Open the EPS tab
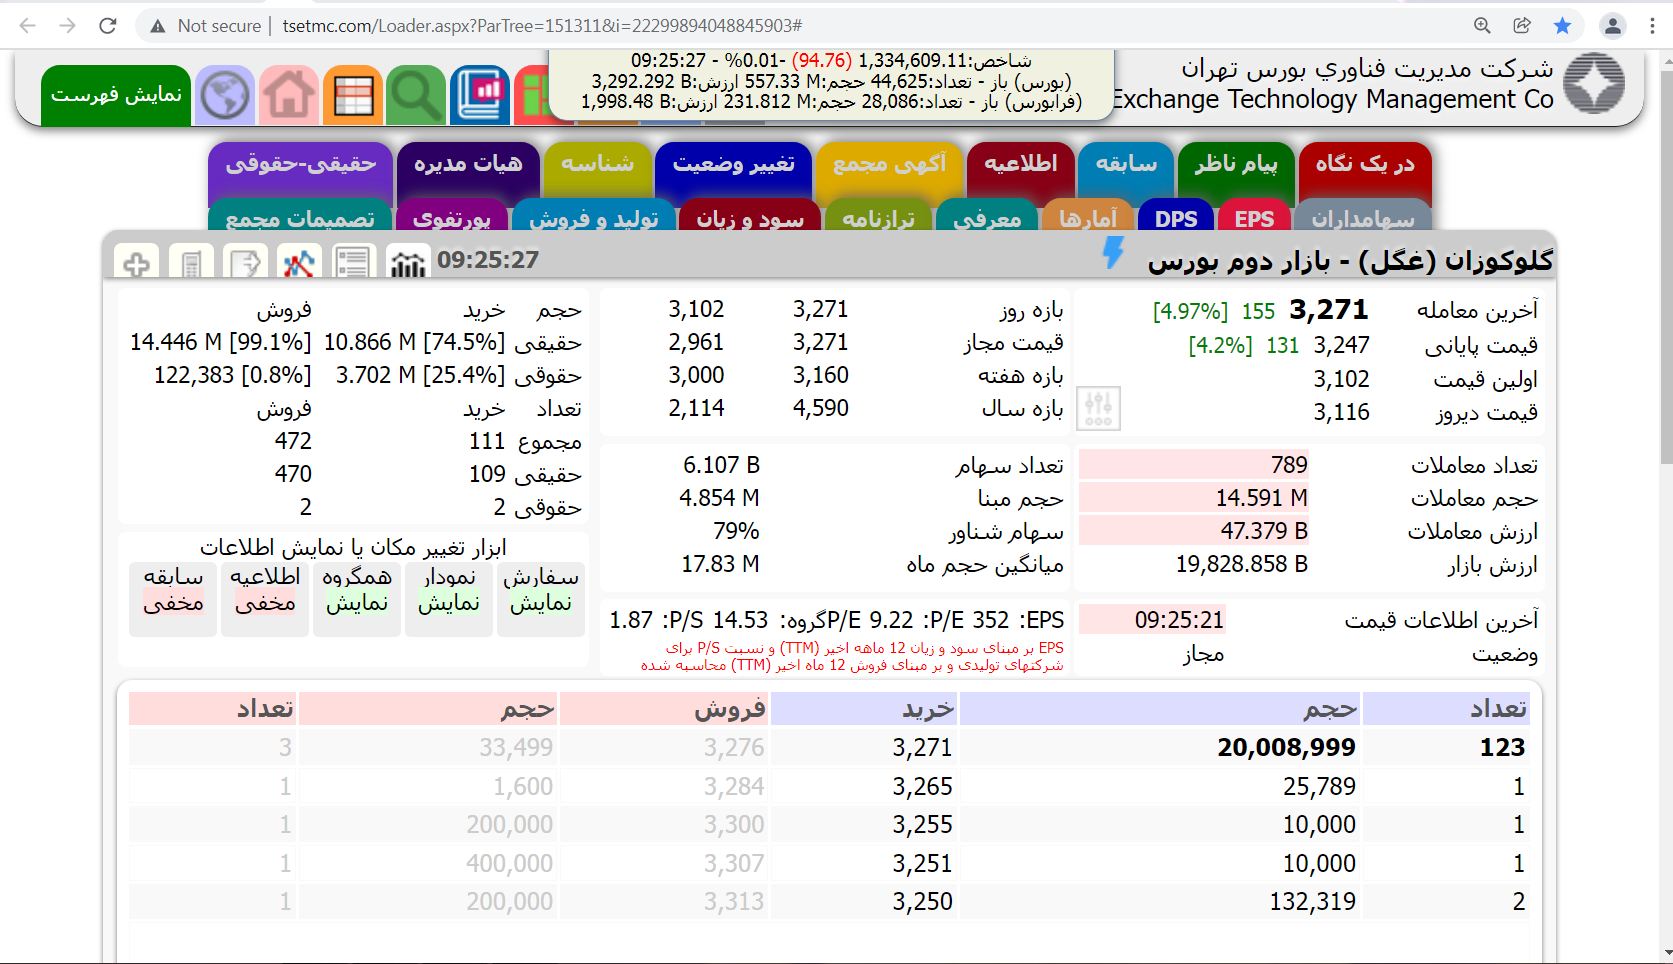Viewport: 1673px width, 964px height. click(x=1254, y=216)
